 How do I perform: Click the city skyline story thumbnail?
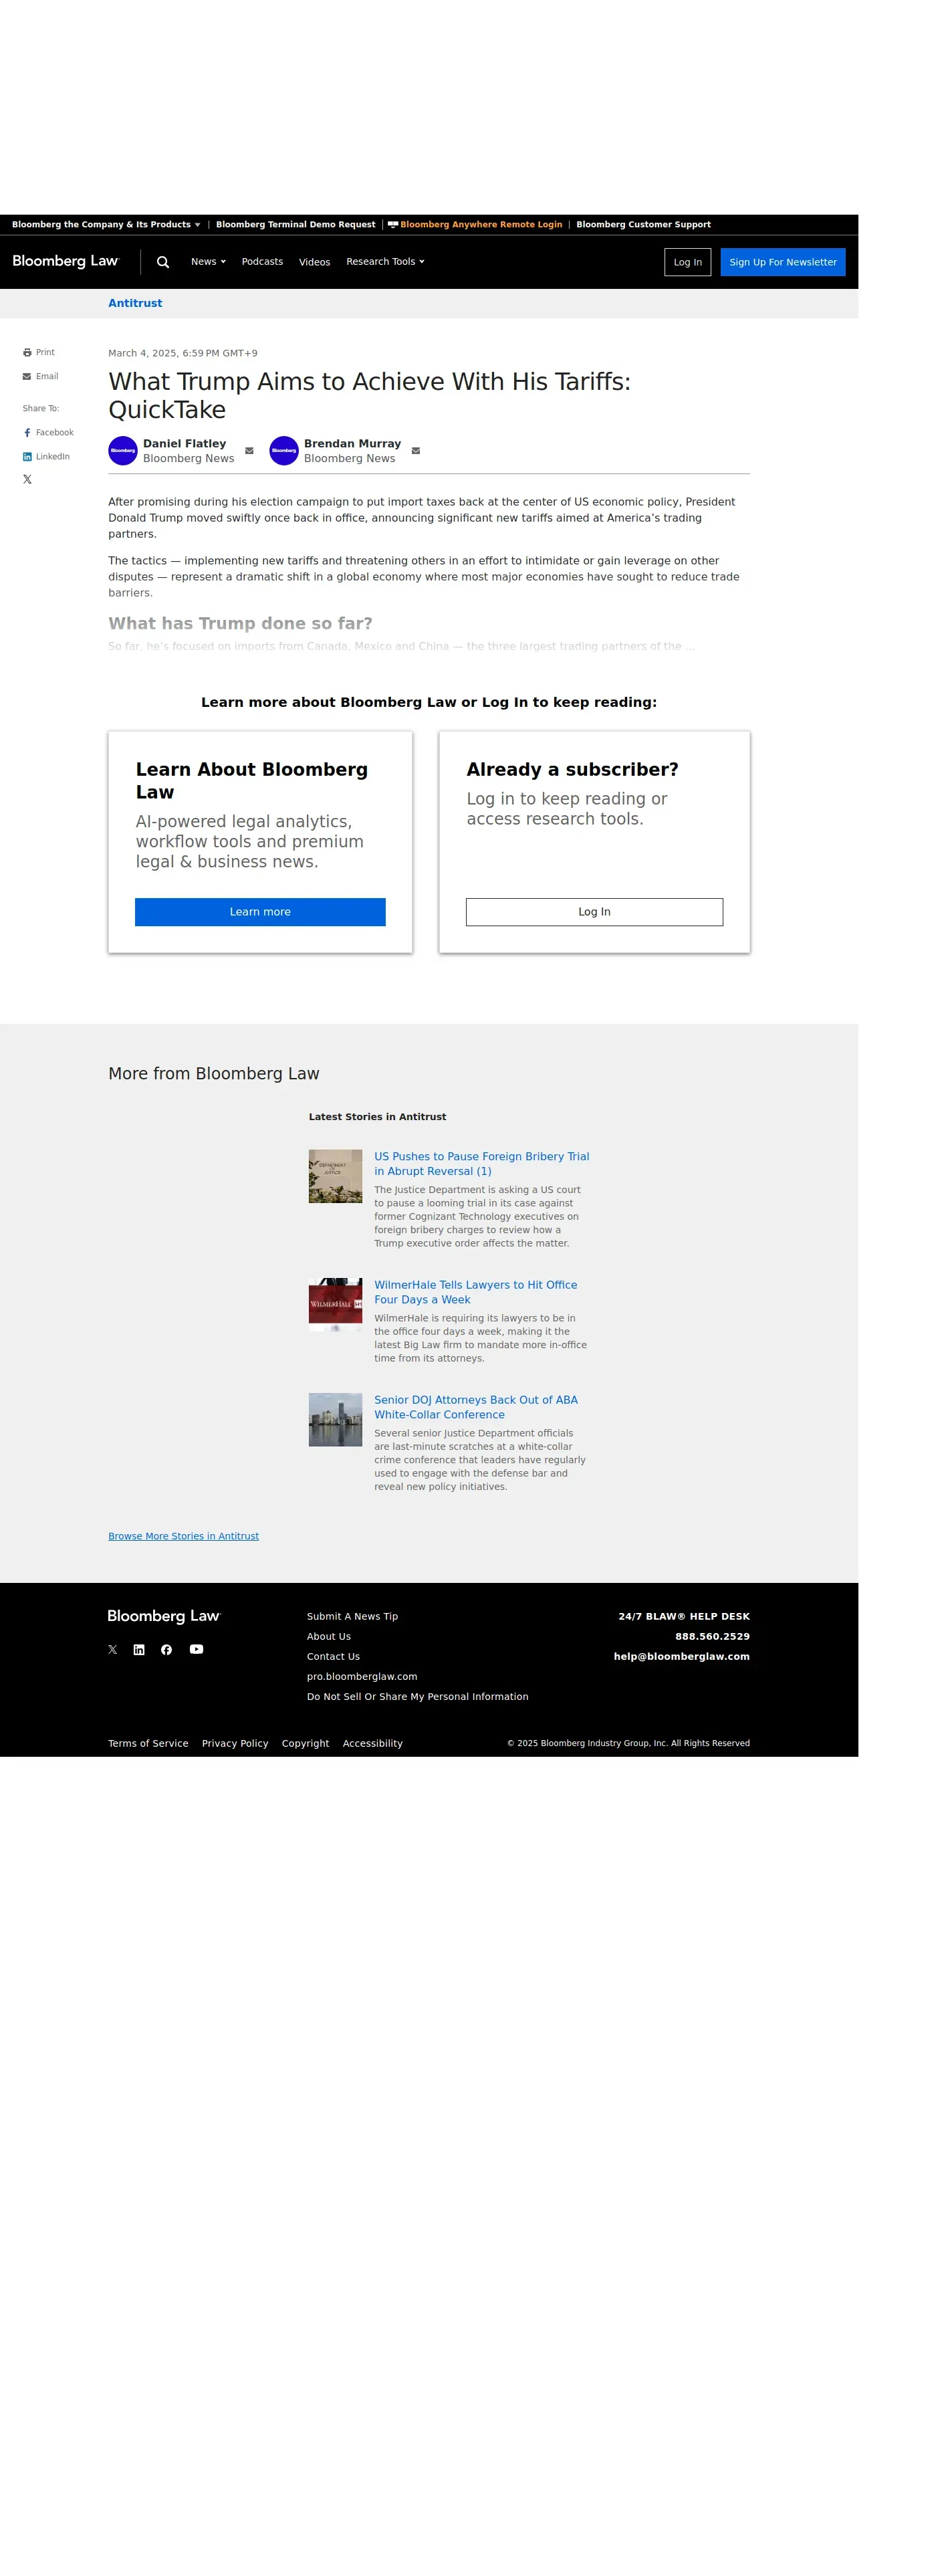click(335, 1420)
